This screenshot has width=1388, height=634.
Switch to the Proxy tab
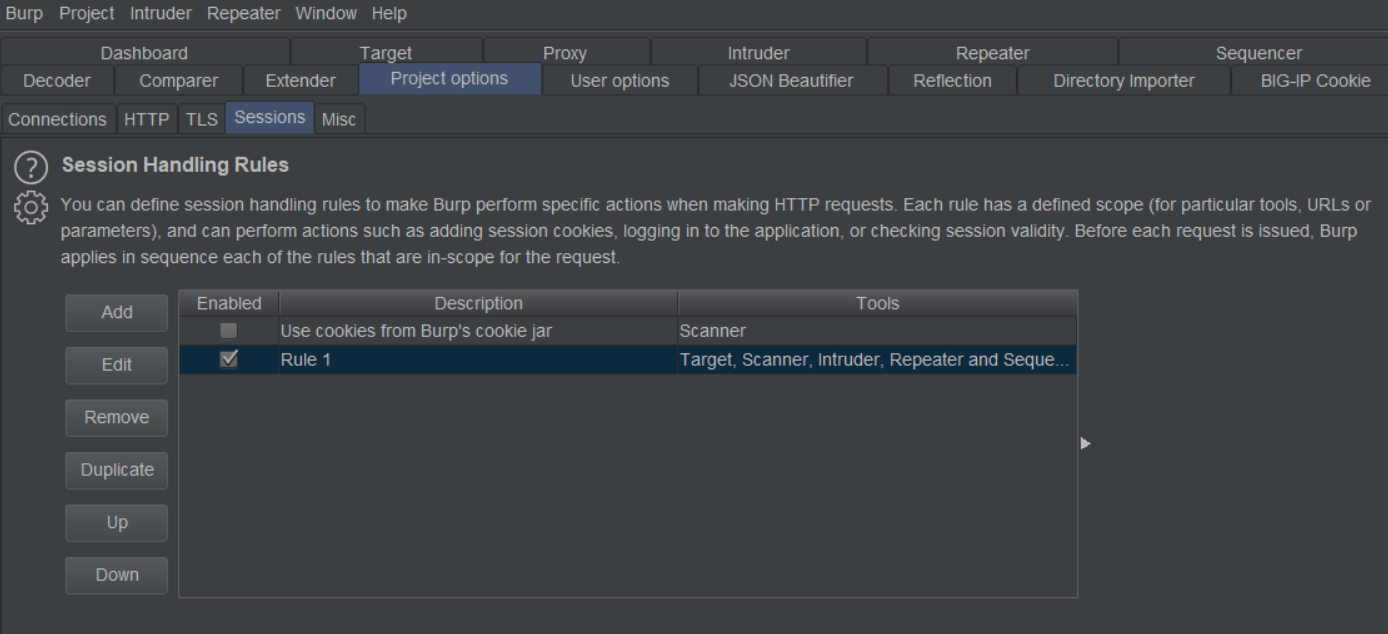pos(565,53)
